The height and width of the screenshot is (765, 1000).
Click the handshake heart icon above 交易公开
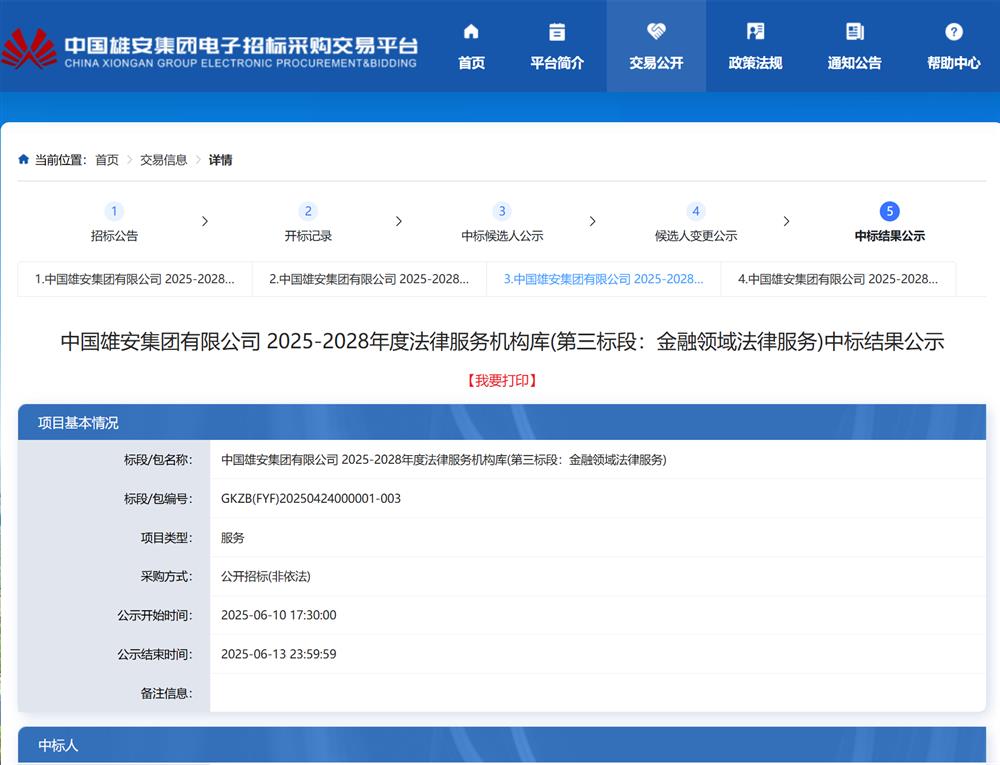656,31
